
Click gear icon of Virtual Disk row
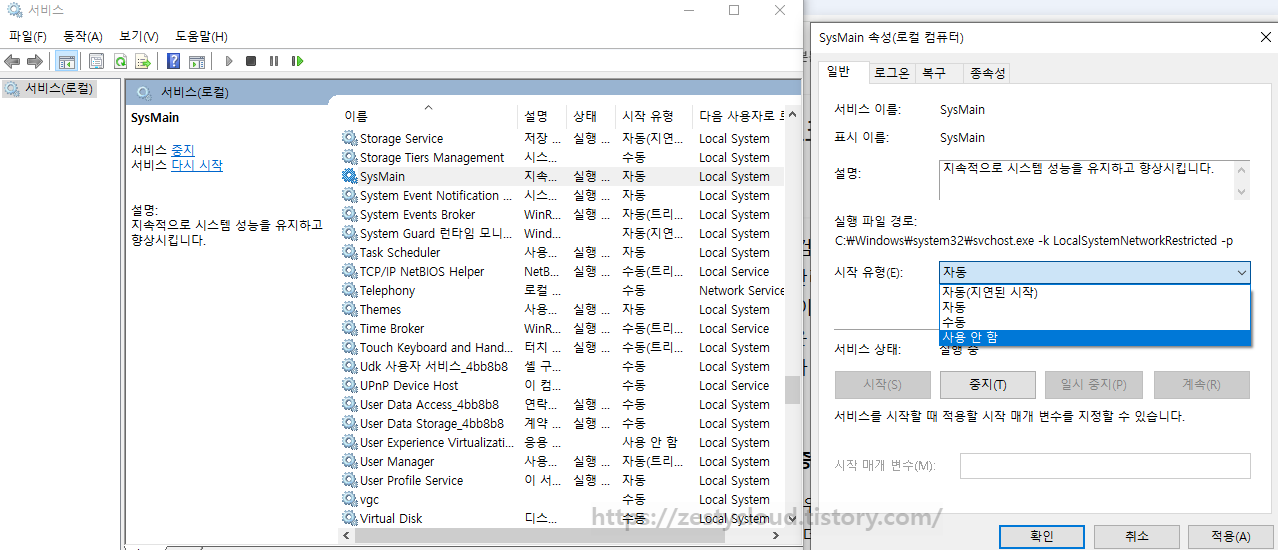point(349,518)
